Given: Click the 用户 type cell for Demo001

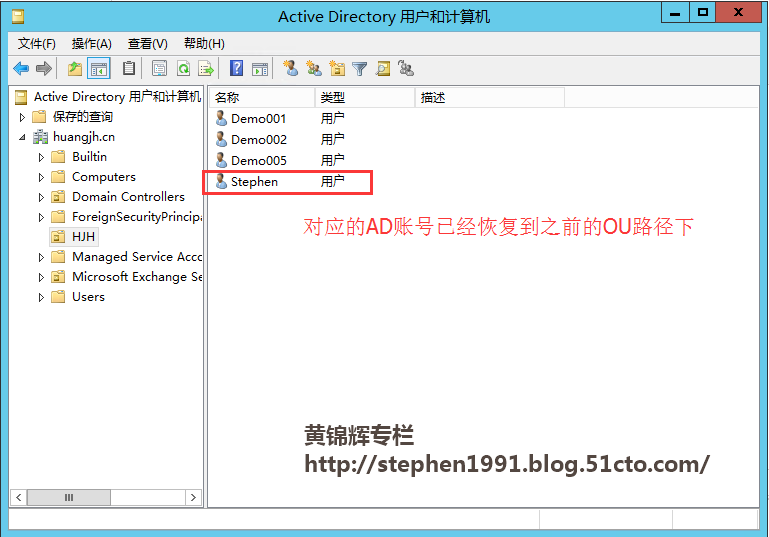Looking at the screenshot, I should pos(333,118).
